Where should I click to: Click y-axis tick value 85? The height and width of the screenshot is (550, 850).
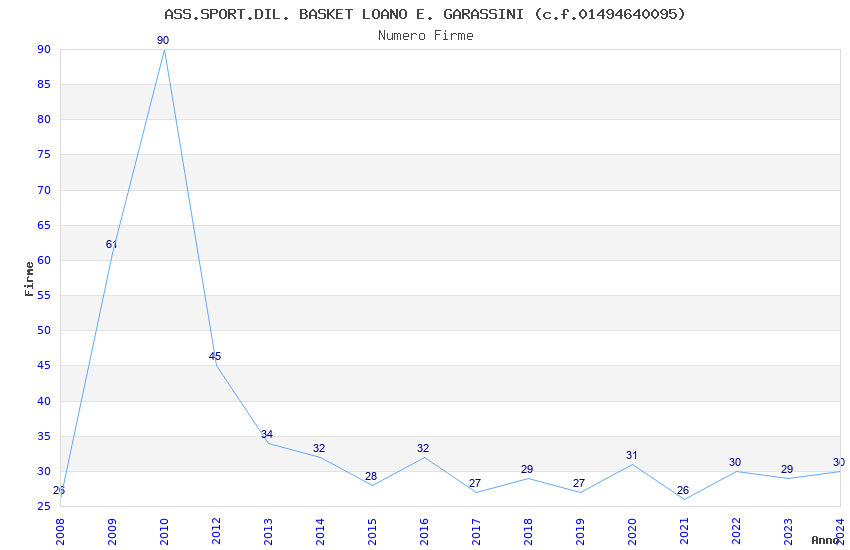click(44, 85)
